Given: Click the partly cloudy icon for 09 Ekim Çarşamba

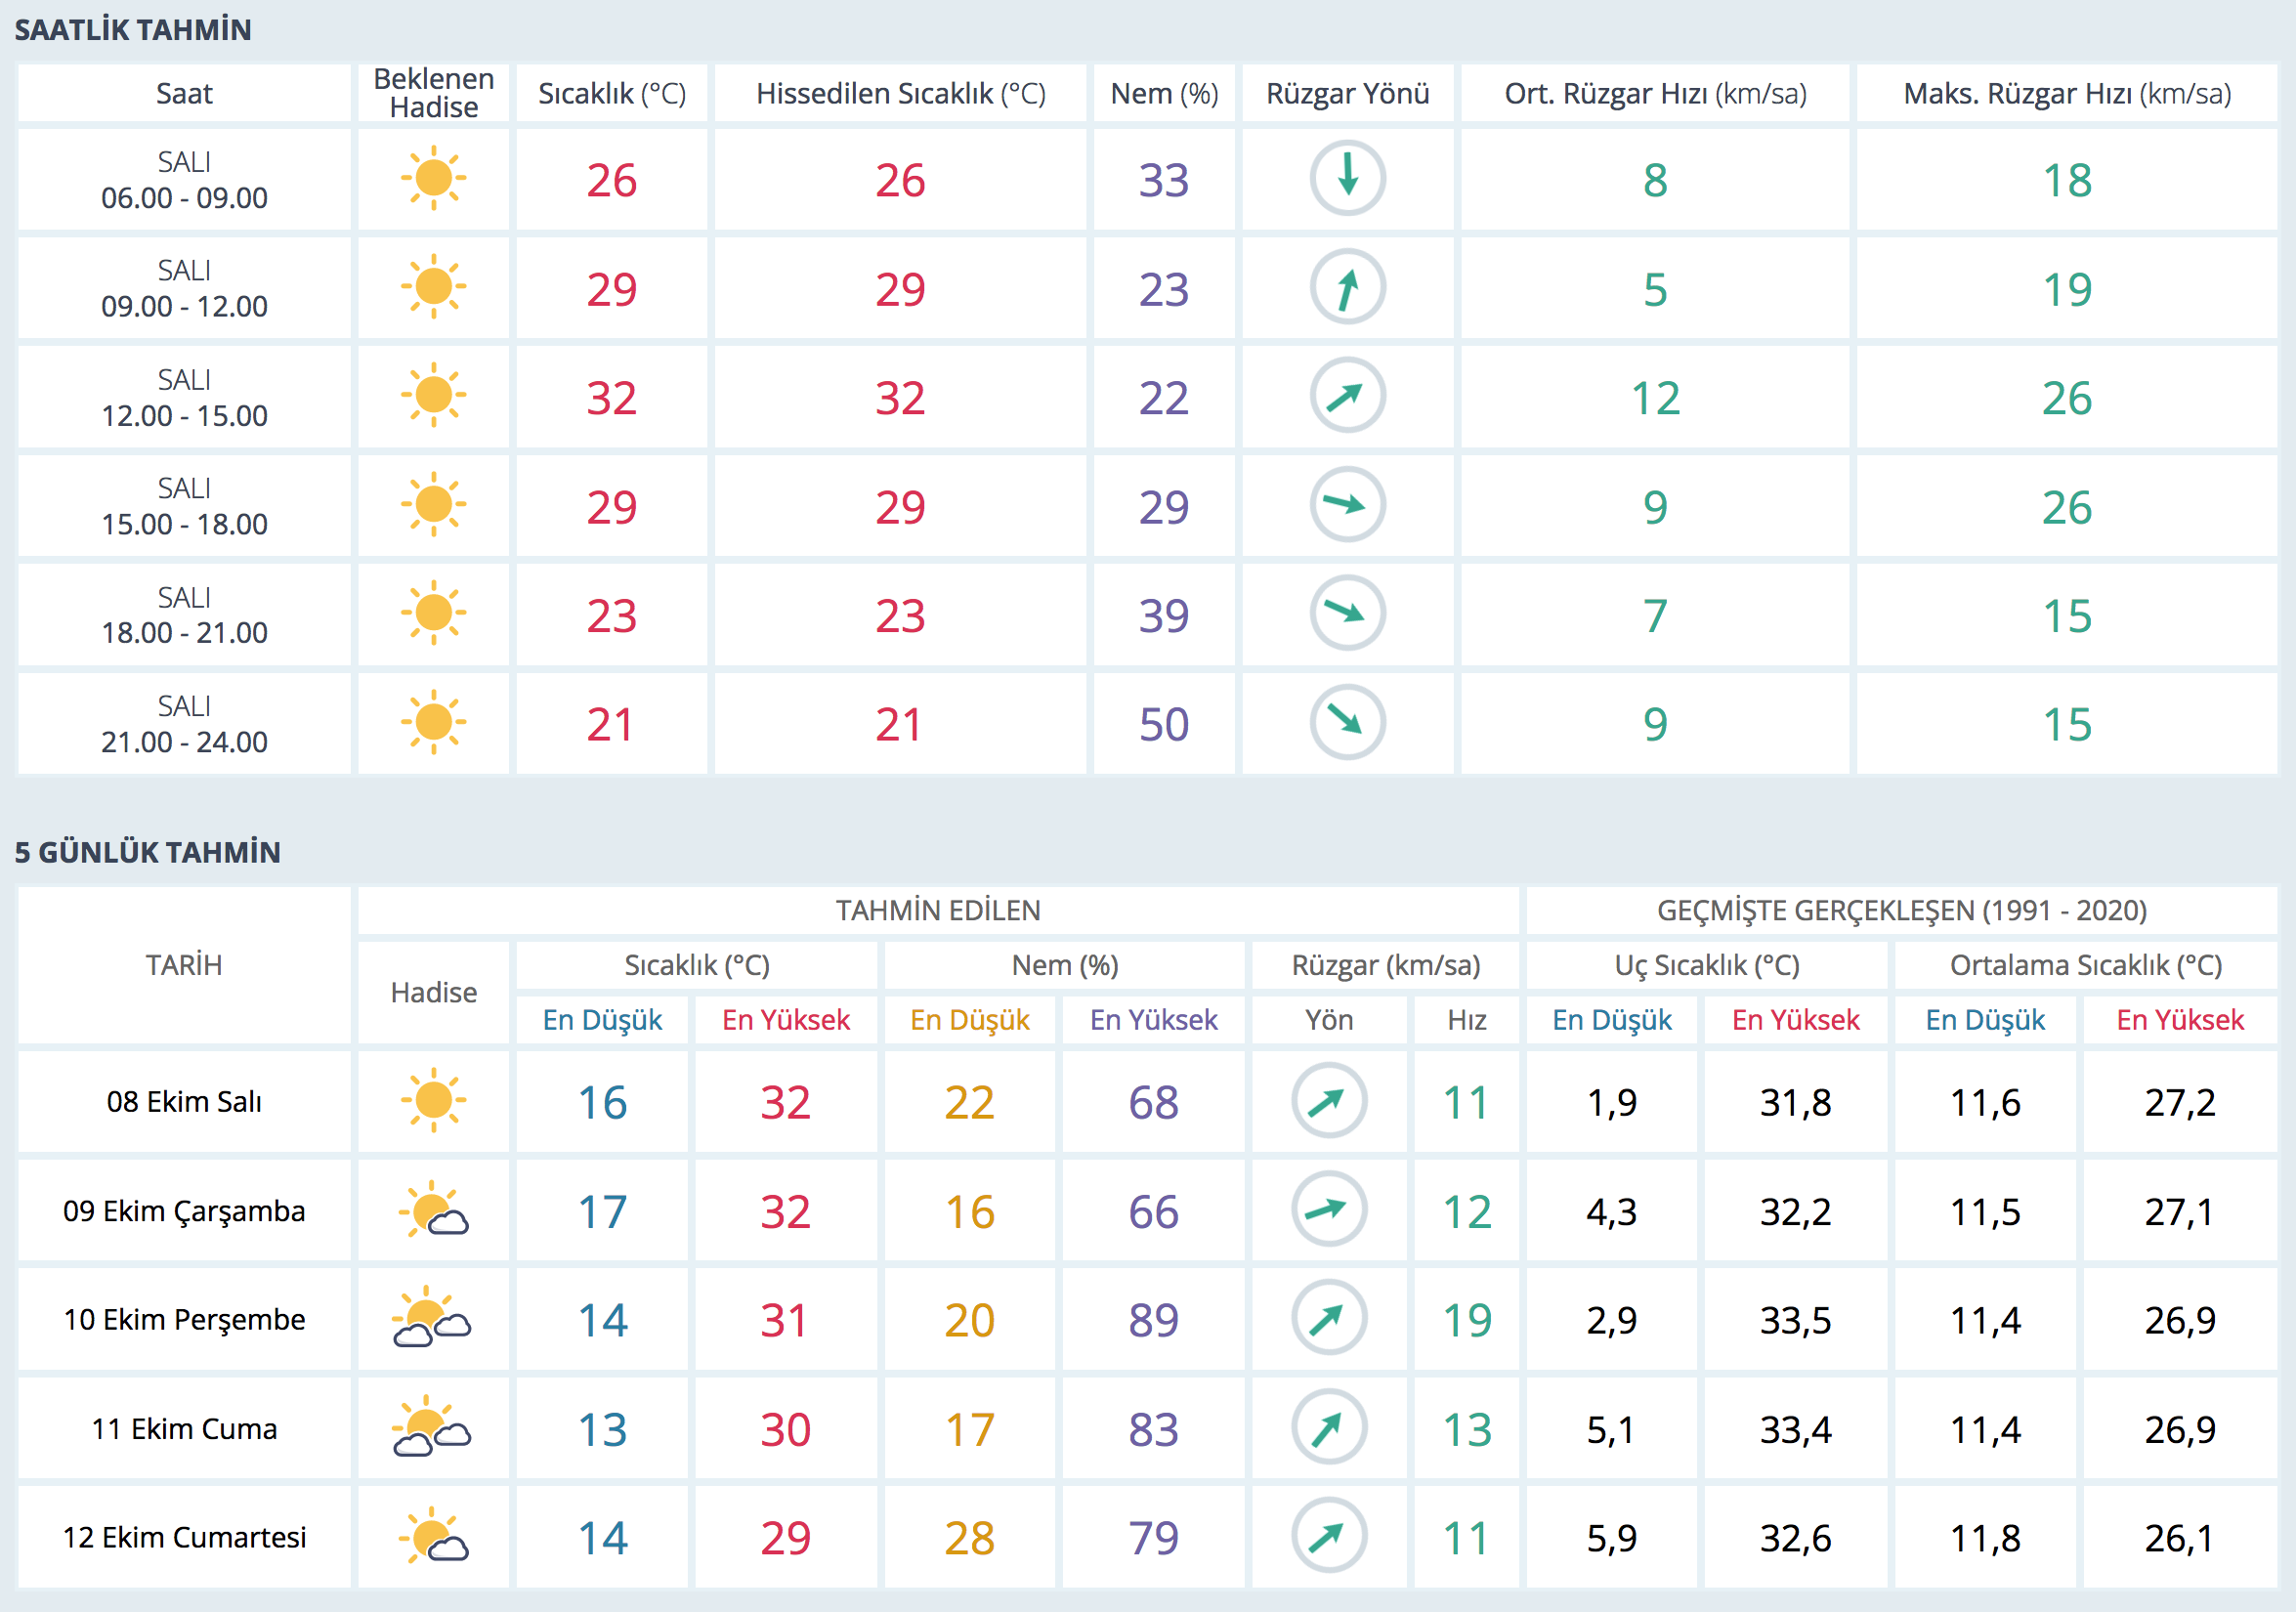Looking at the screenshot, I should point(433,1210).
